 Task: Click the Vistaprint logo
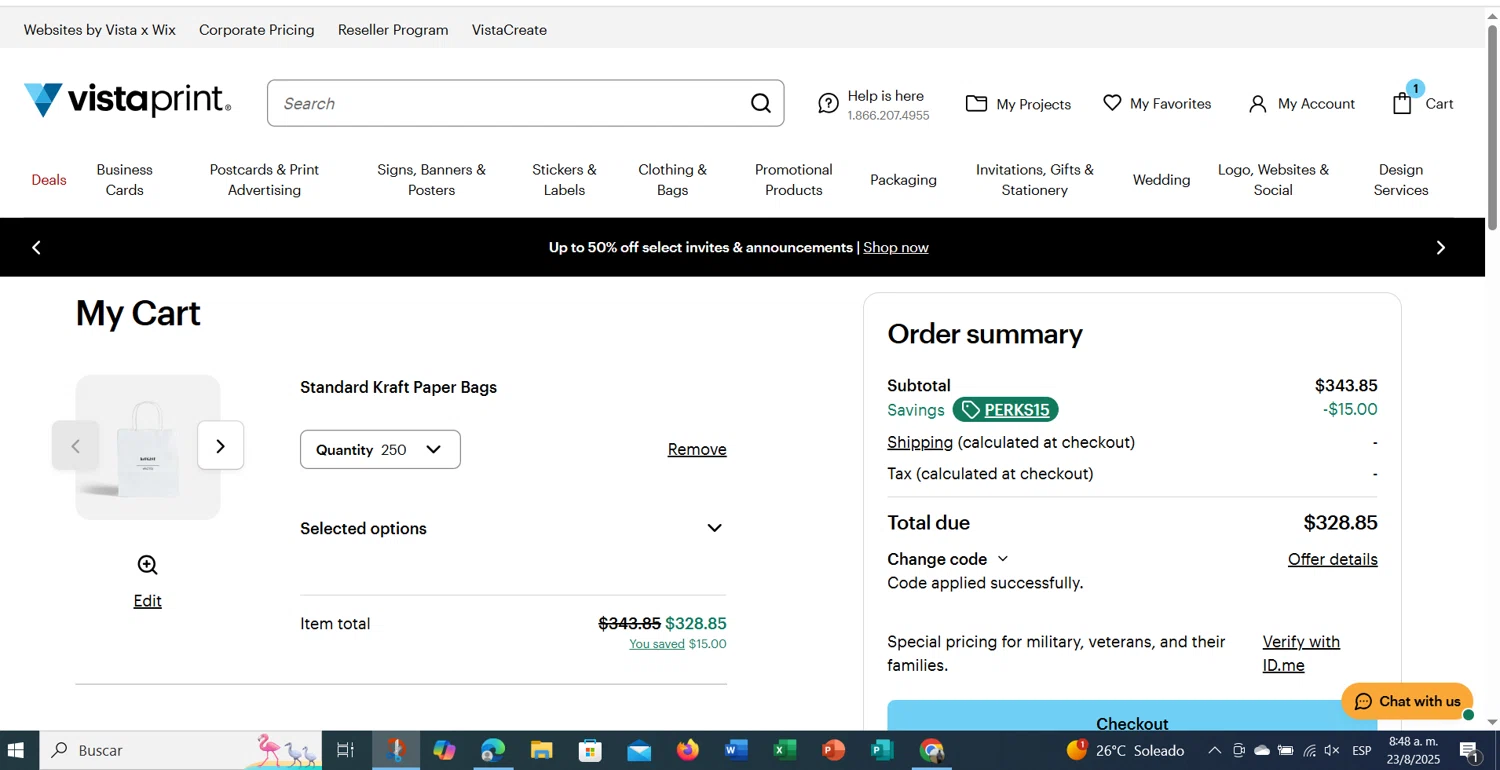[x=127, y=101]
